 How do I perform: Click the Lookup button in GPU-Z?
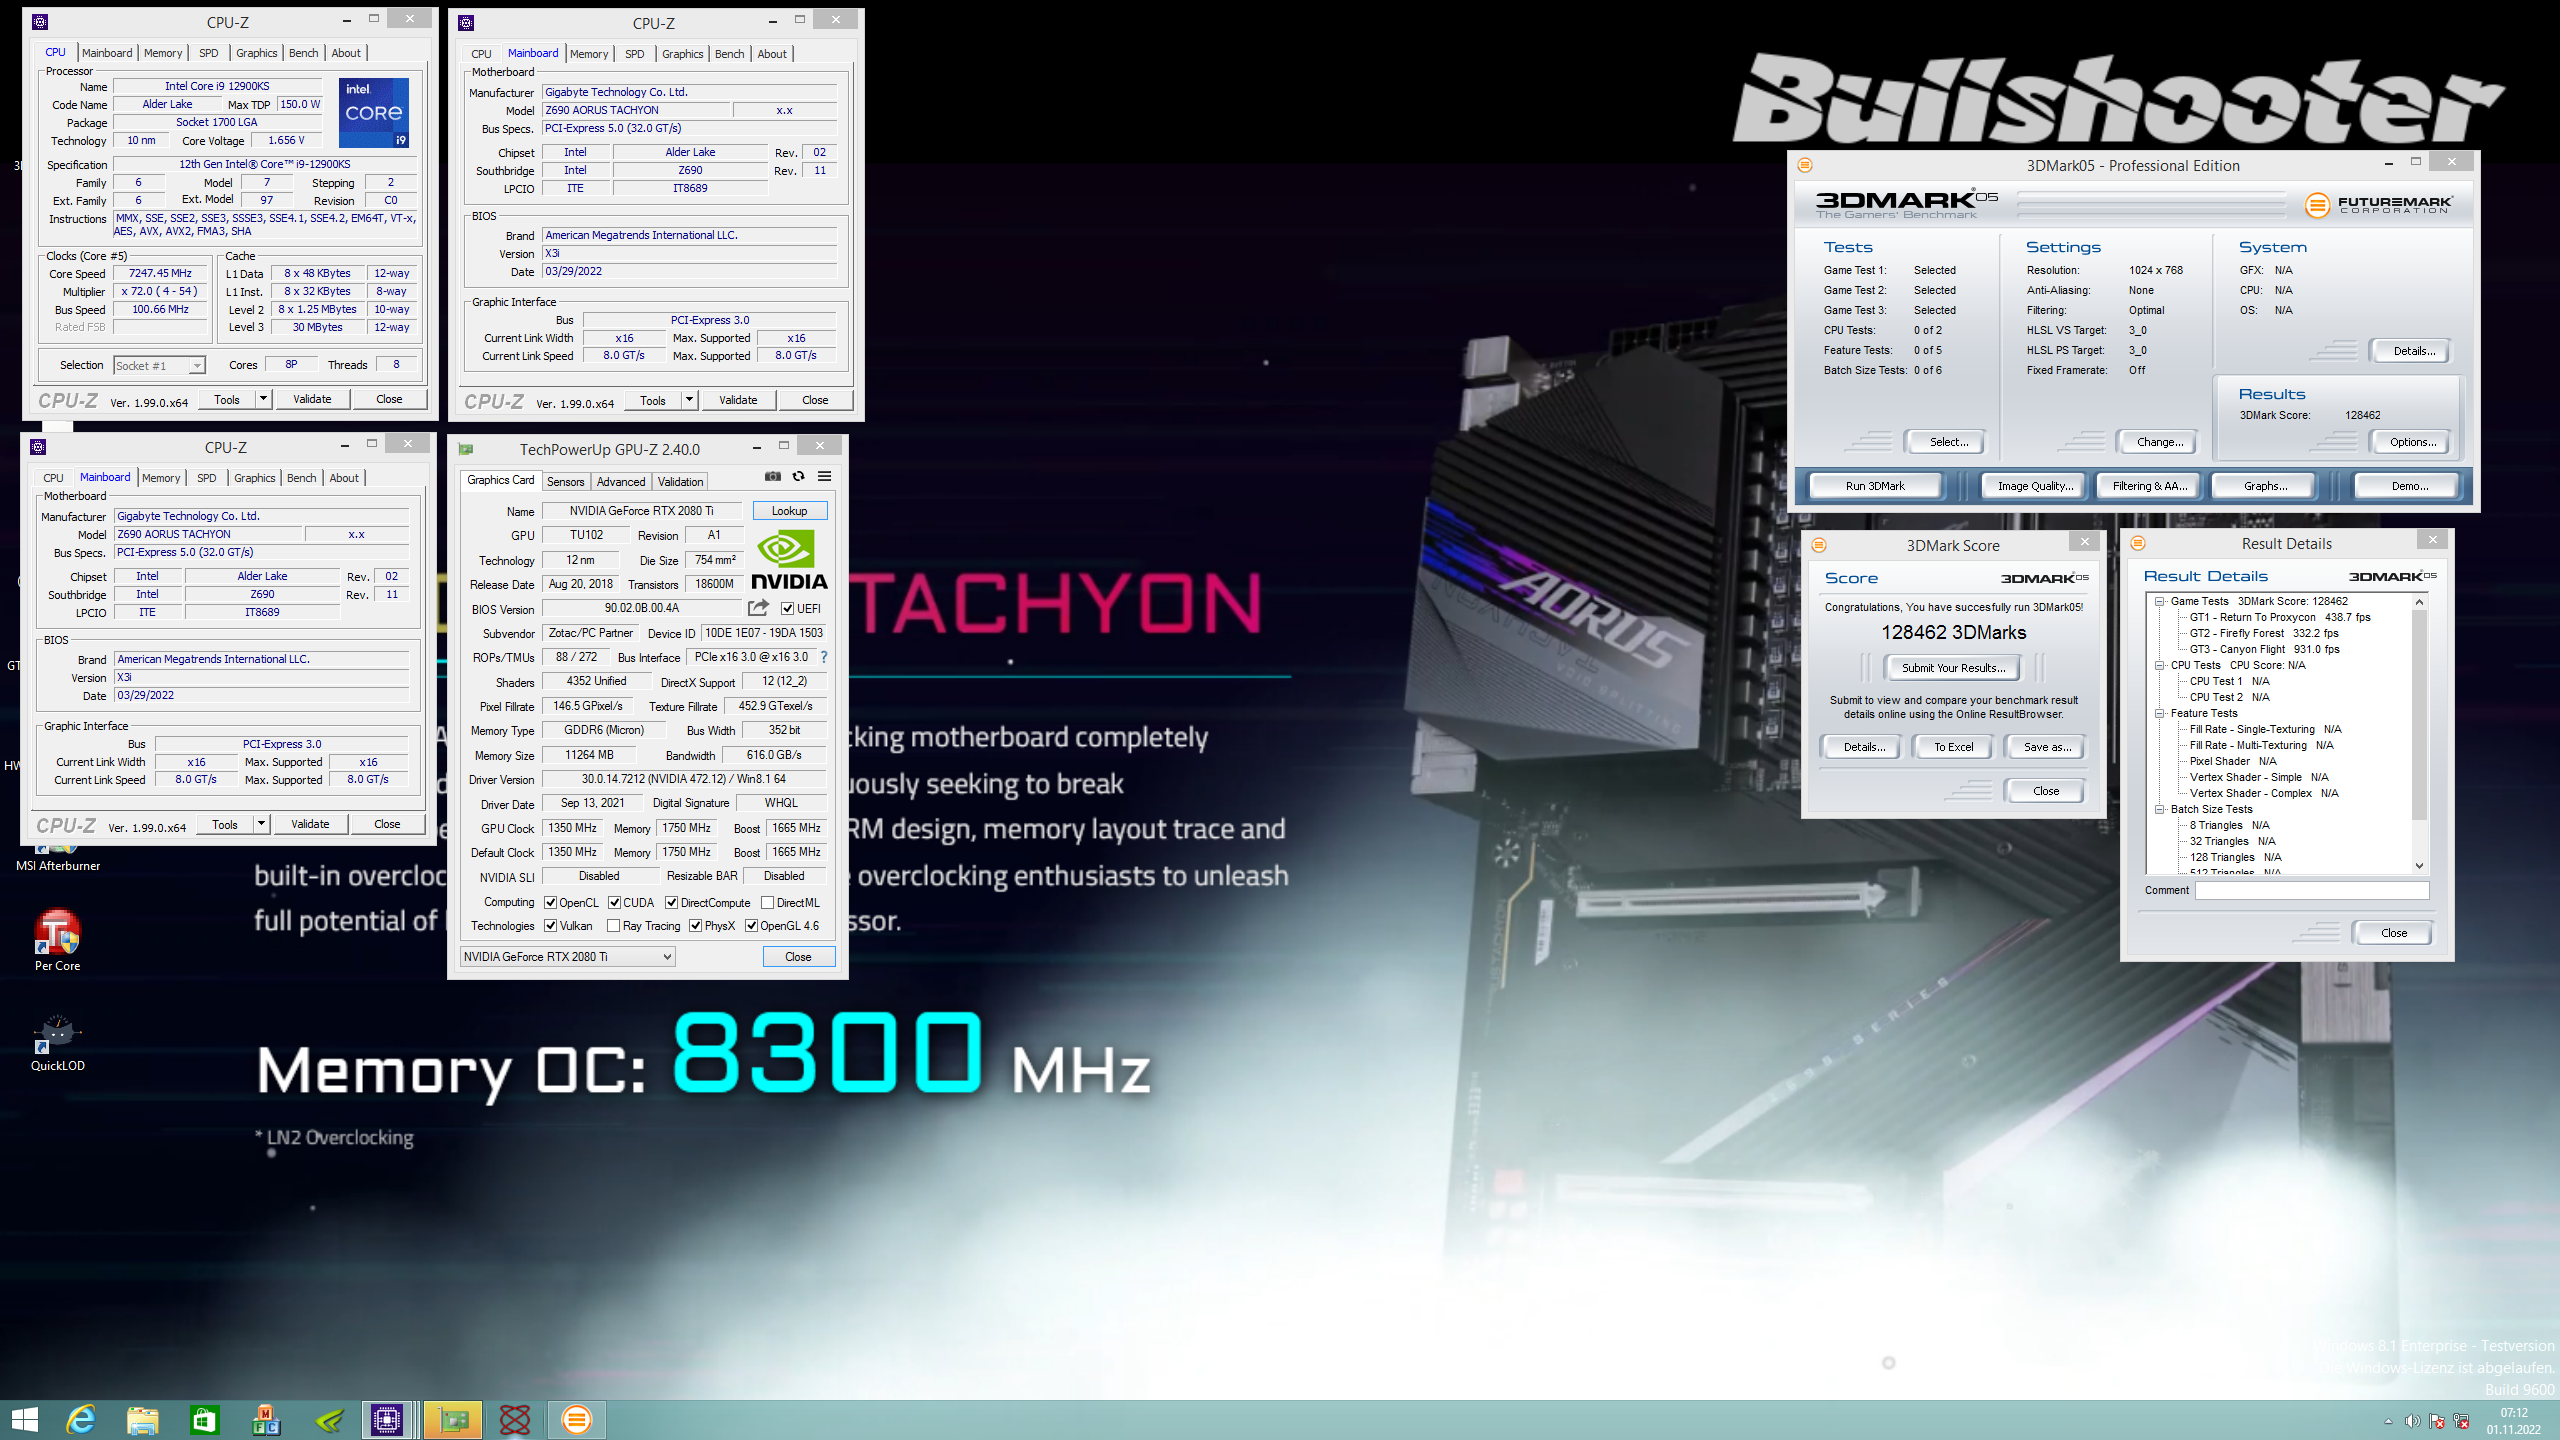[x=789, y=511]
